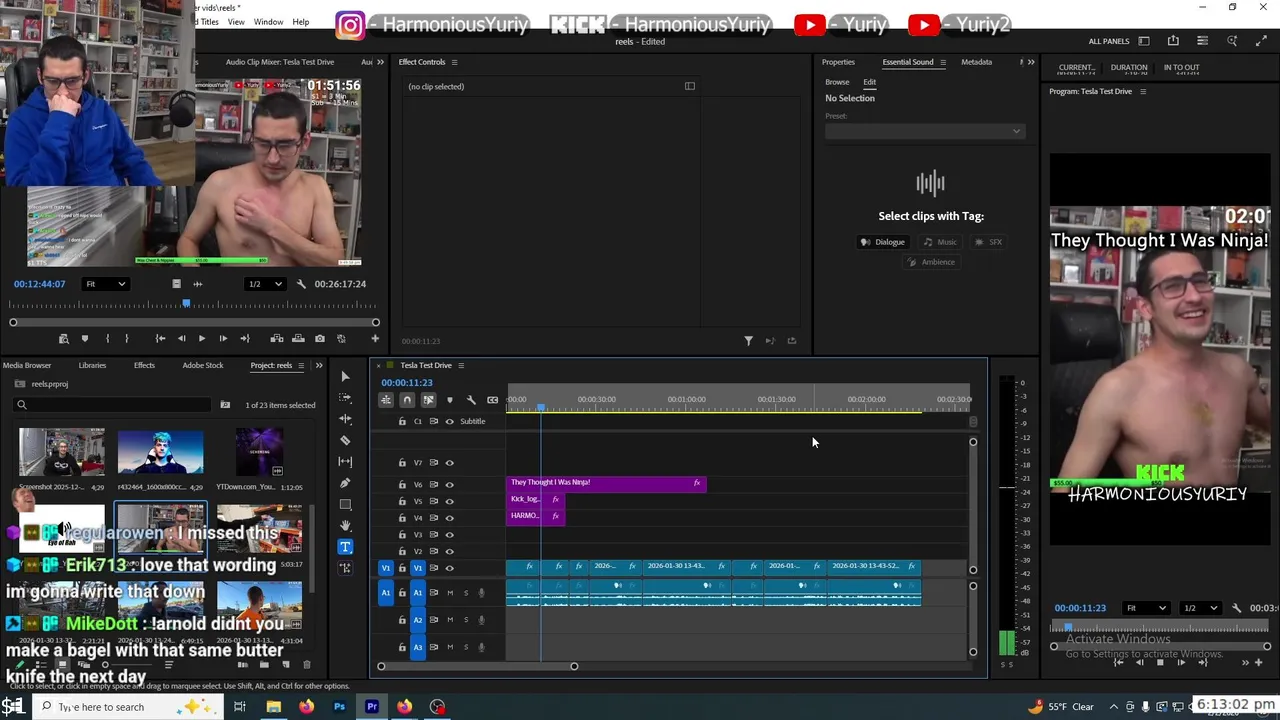Select the Track Select Forward tool
The width and height of the screenshot is (1280, 720).
(x=345, y=398)
